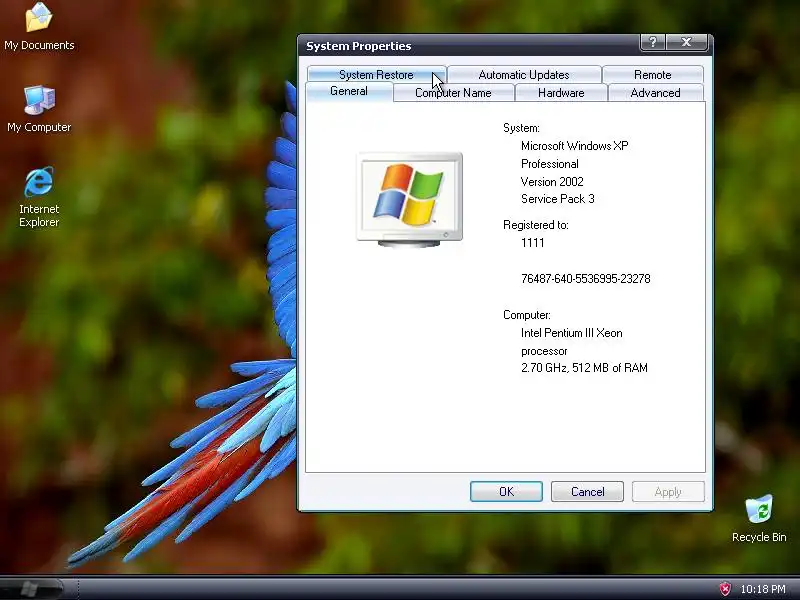800x600 pixels.
Task: Select the Recycle Bin desktop icon
Action: (x=759, y=519)
